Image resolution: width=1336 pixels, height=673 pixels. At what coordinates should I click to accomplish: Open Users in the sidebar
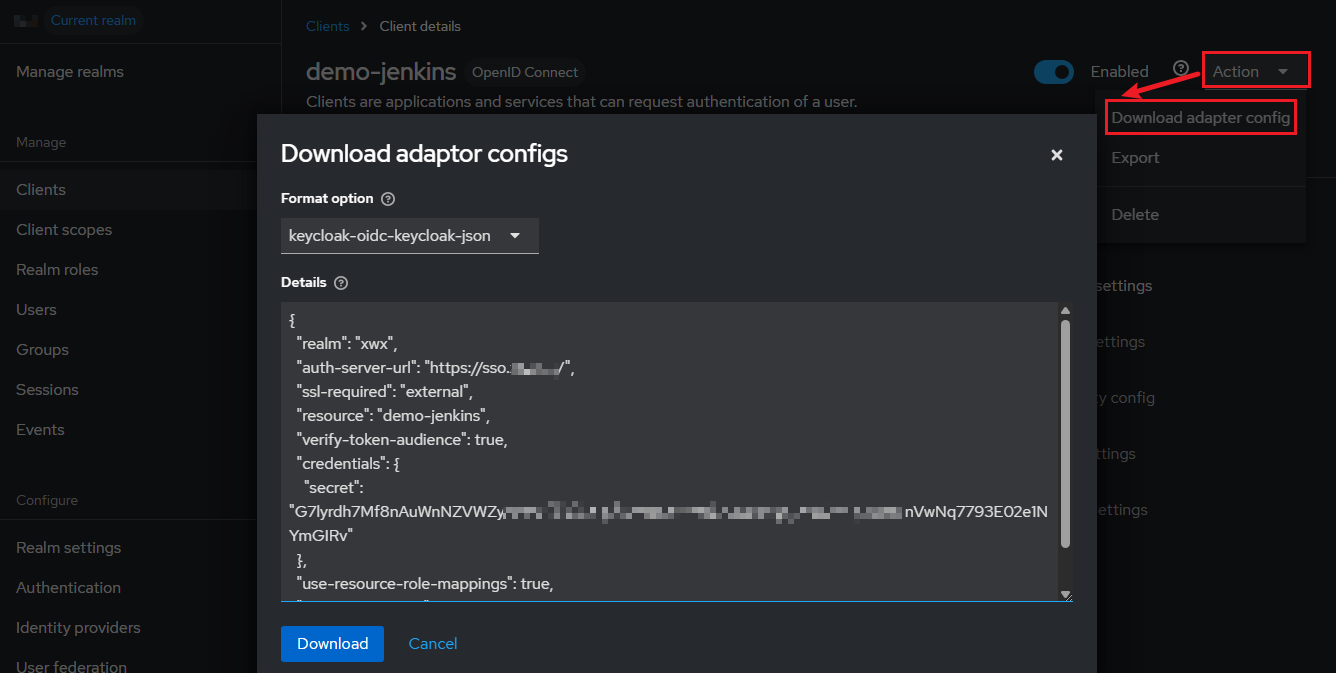coord(36,310)
